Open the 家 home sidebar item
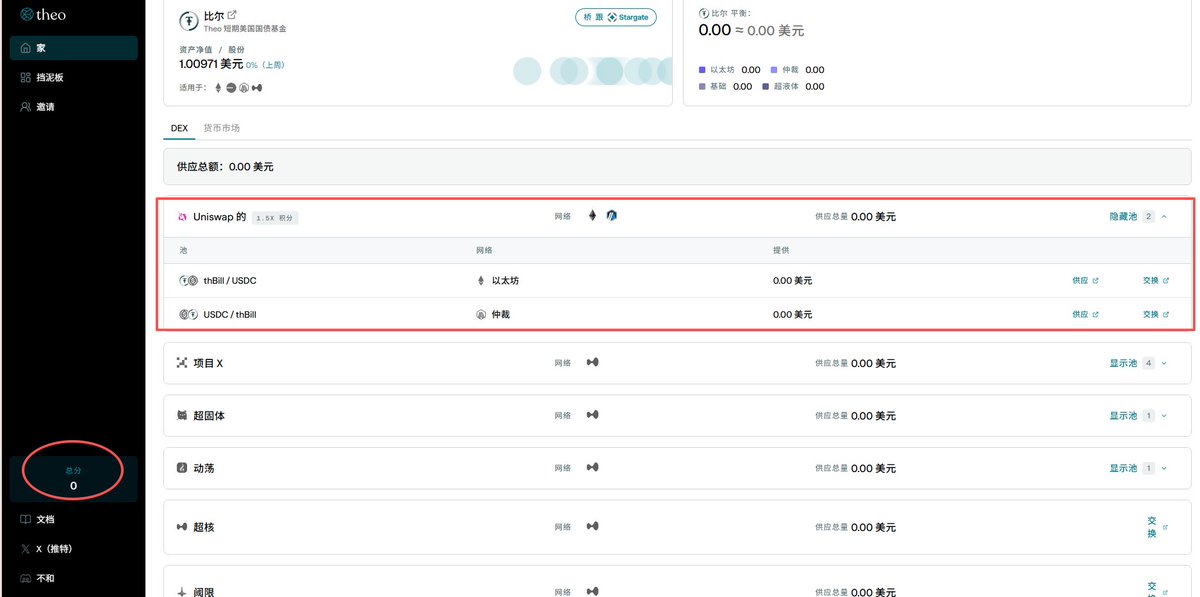 tap(74, 48)
